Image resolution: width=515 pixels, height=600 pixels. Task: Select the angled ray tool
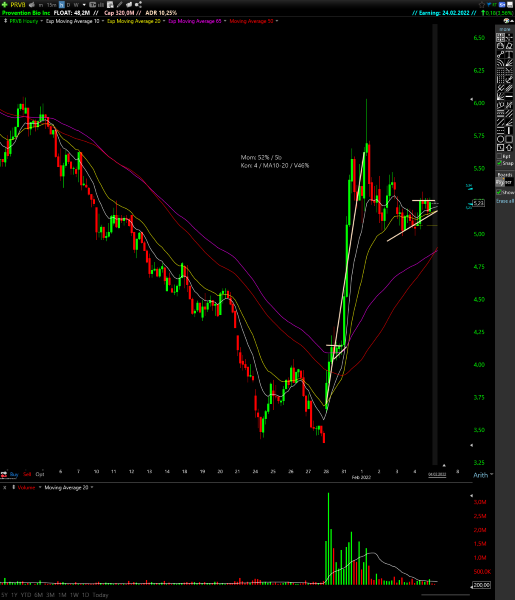coord(509,122)
